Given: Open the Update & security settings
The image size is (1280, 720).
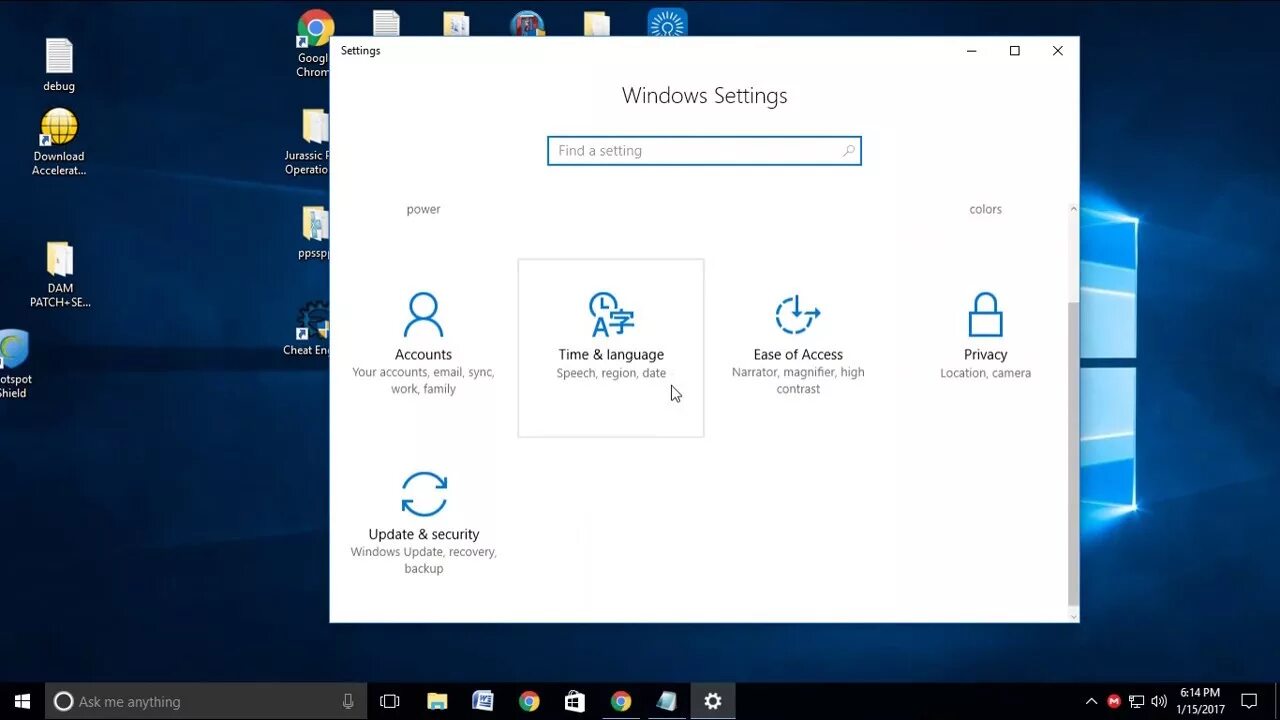Looking at the screenshot, I should tap(423, 525).
